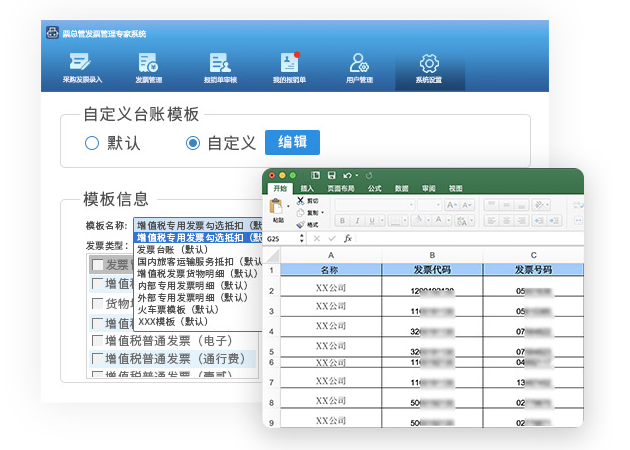Go to 用户管理 user management icon

point(359,65)
